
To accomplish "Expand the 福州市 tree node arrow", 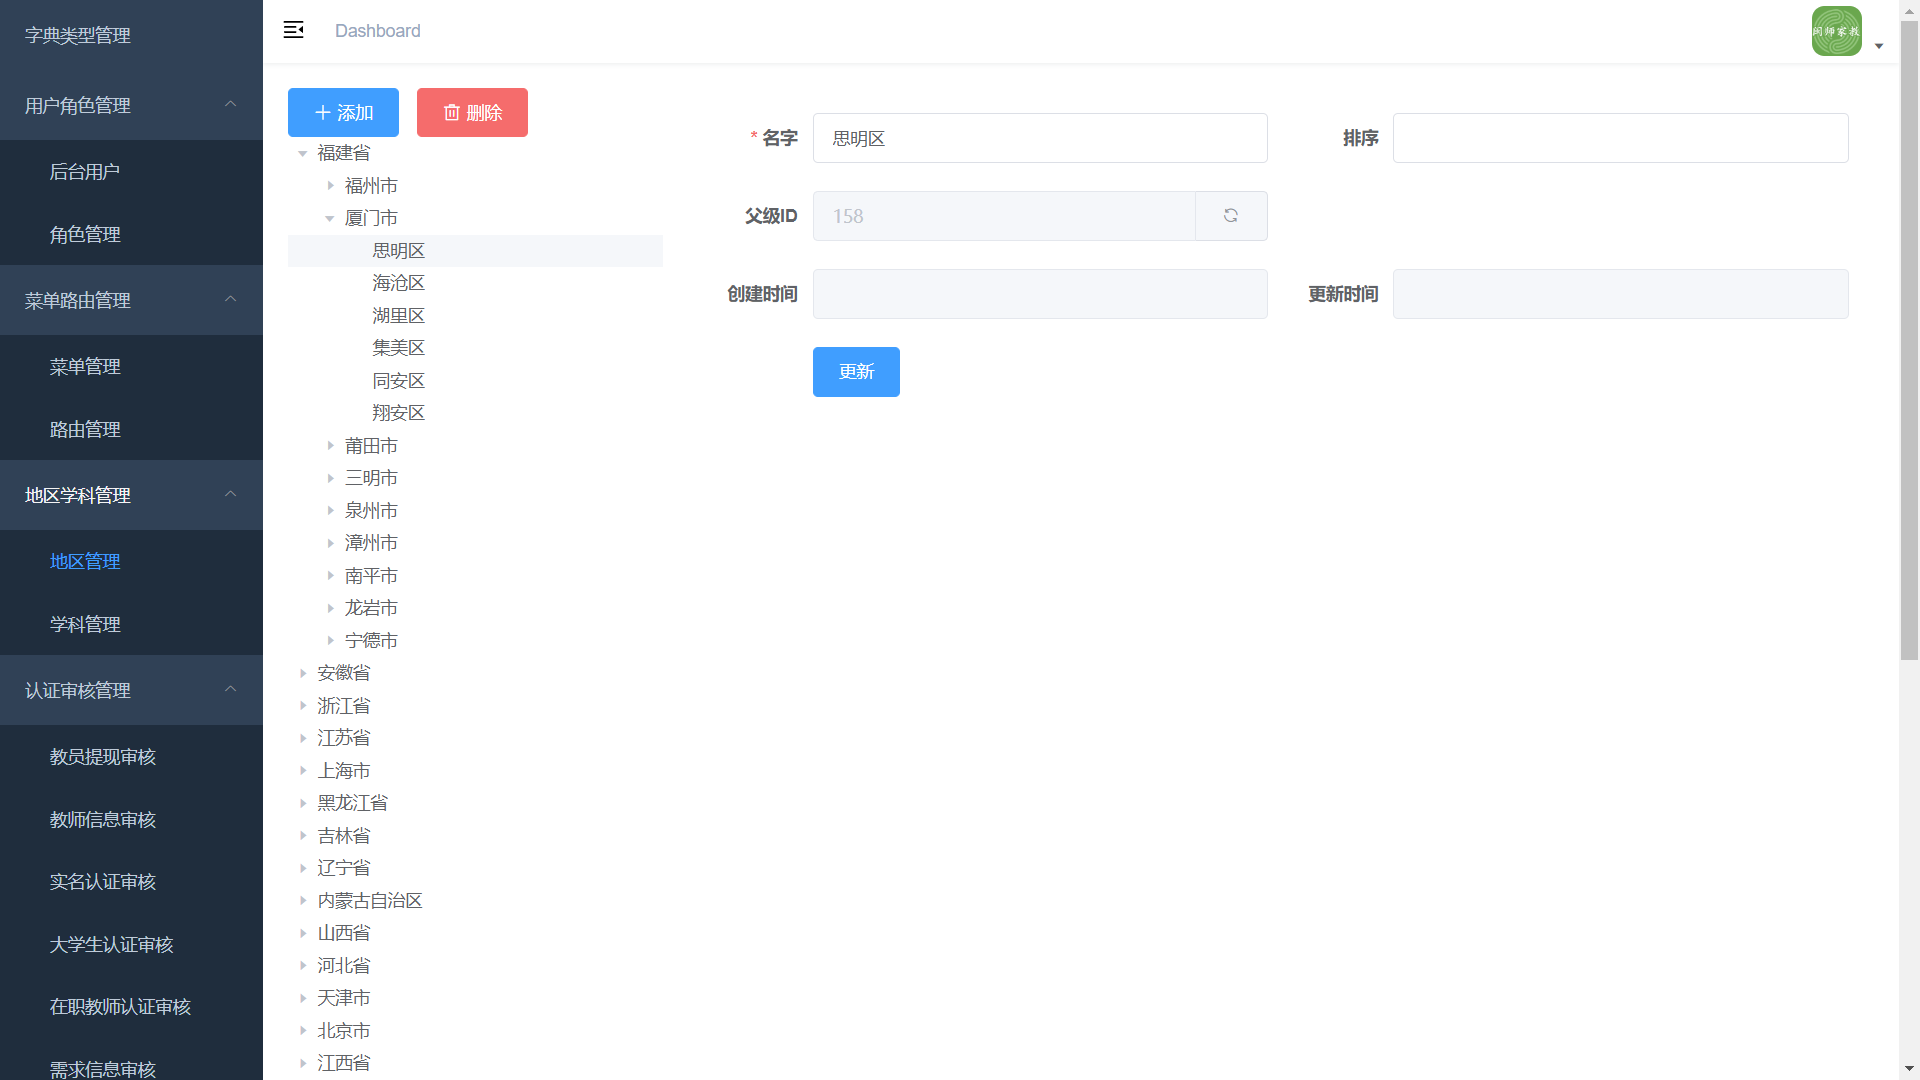I will tap(330, 186).
